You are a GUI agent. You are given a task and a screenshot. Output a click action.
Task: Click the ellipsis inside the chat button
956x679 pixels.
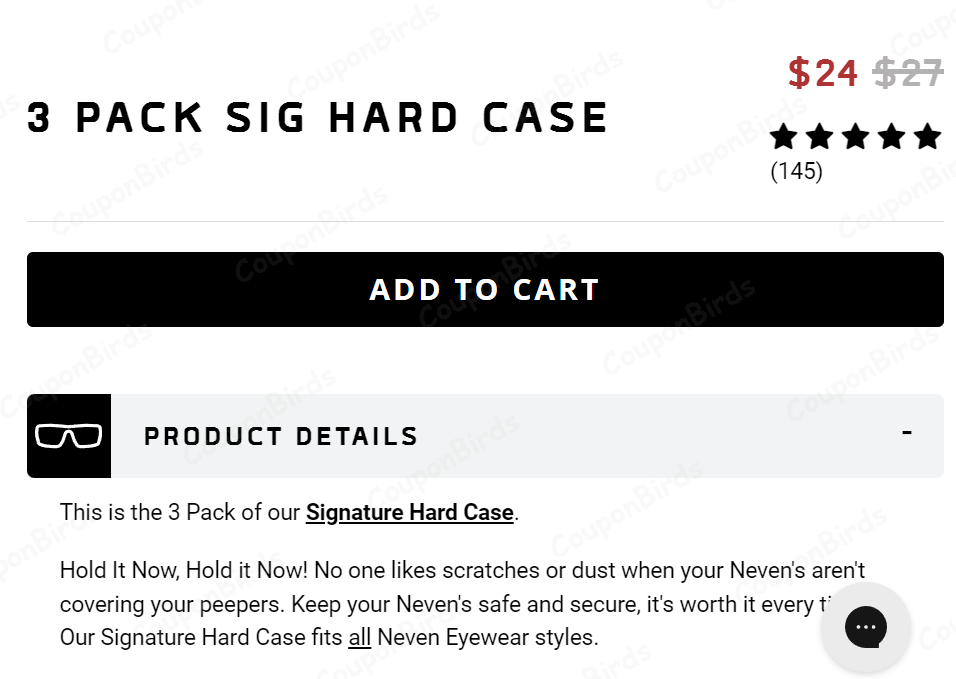(866, 627)
